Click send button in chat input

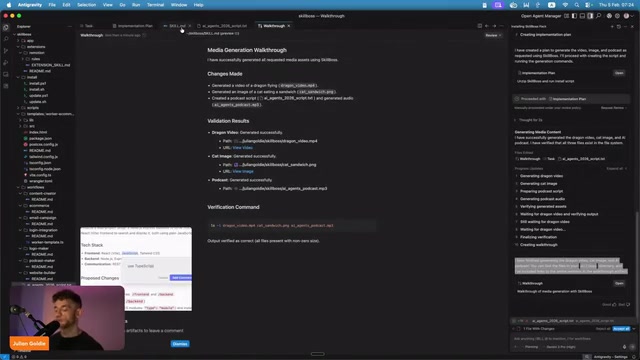click(x=632, y=347)
